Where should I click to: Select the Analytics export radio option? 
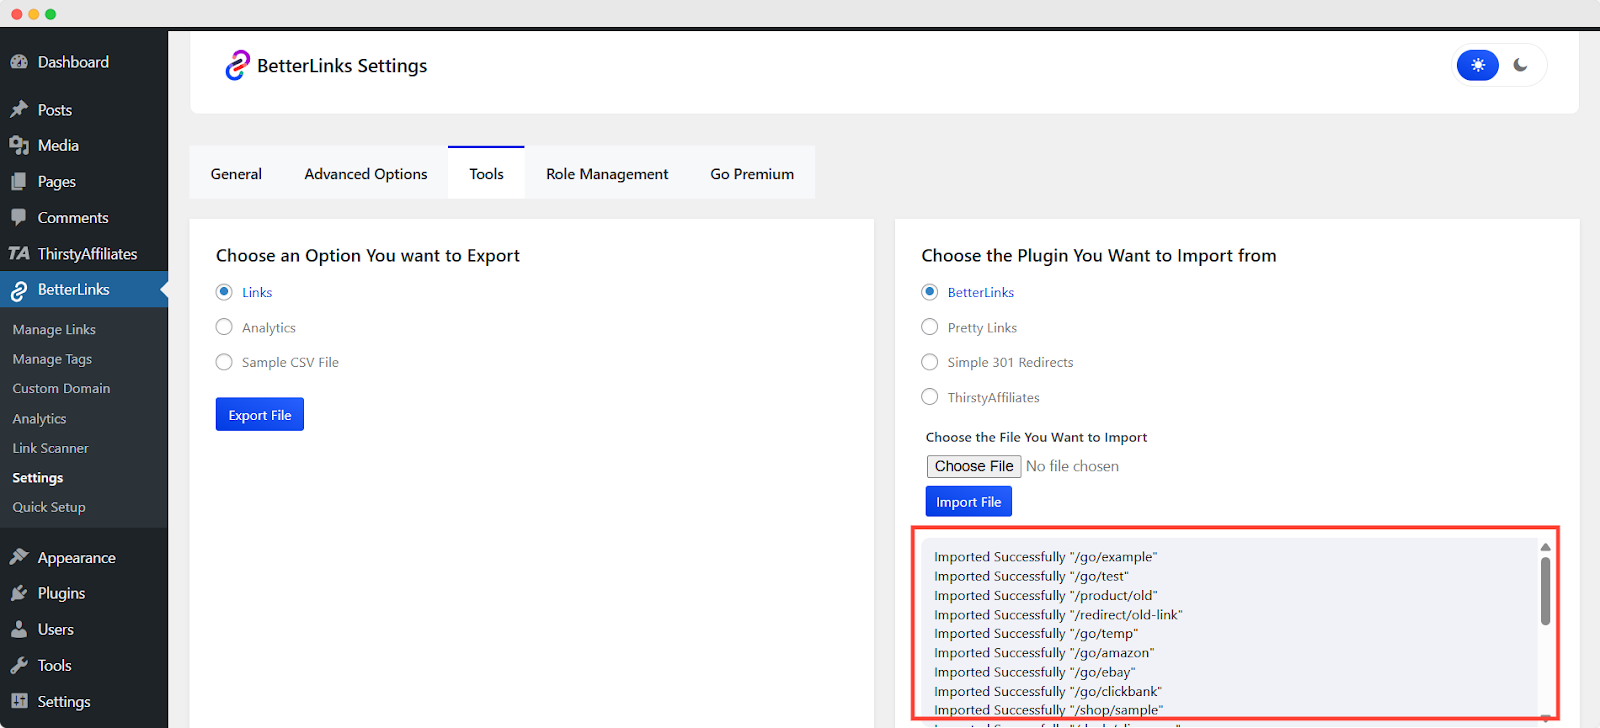(x=224, y=327)
